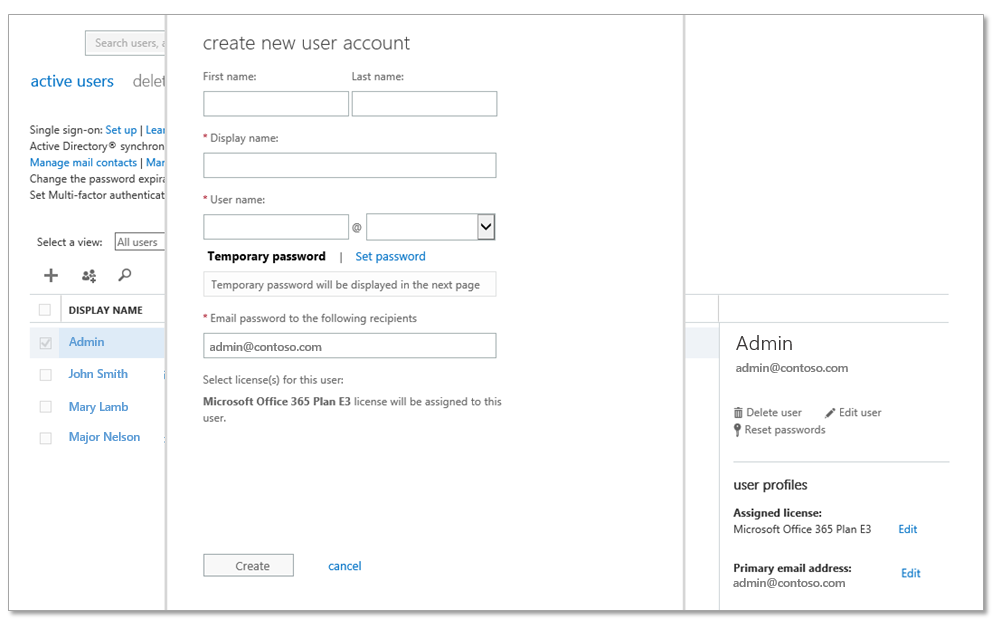Click the key icon for Reset passwords

pyautogui.click(x=738, y=430)
